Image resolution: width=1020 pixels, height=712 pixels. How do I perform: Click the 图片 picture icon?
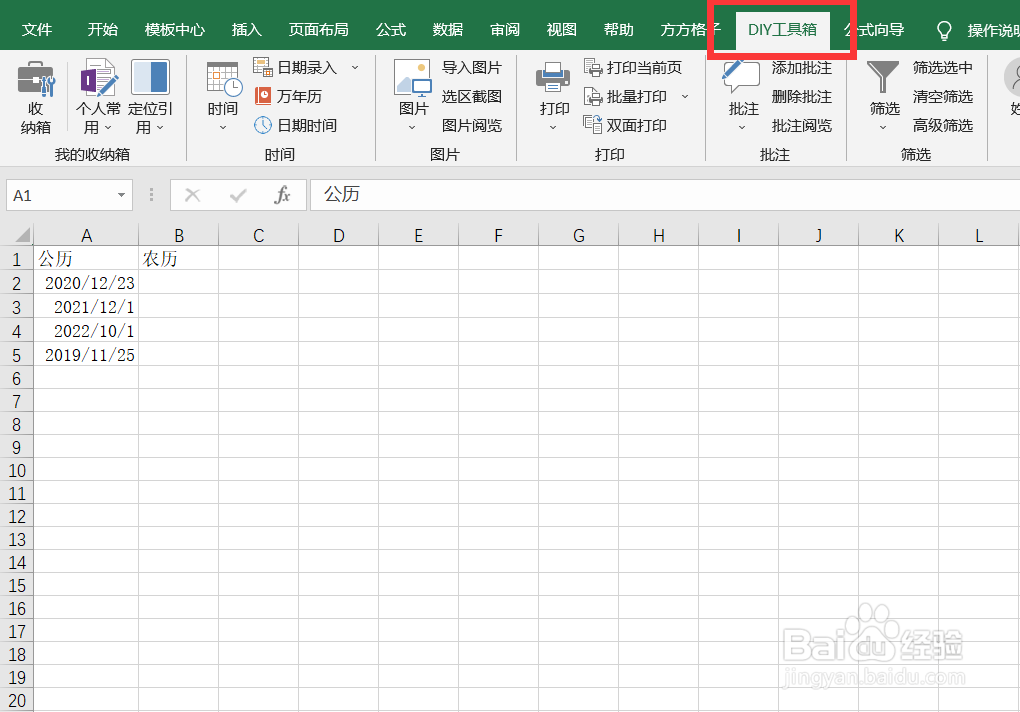coord(412,78)
